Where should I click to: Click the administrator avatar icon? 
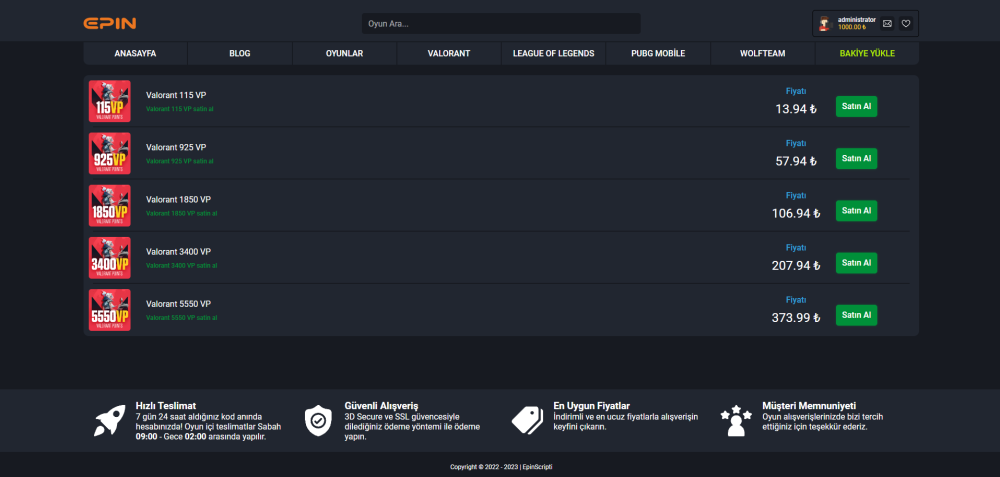point(825,24)
